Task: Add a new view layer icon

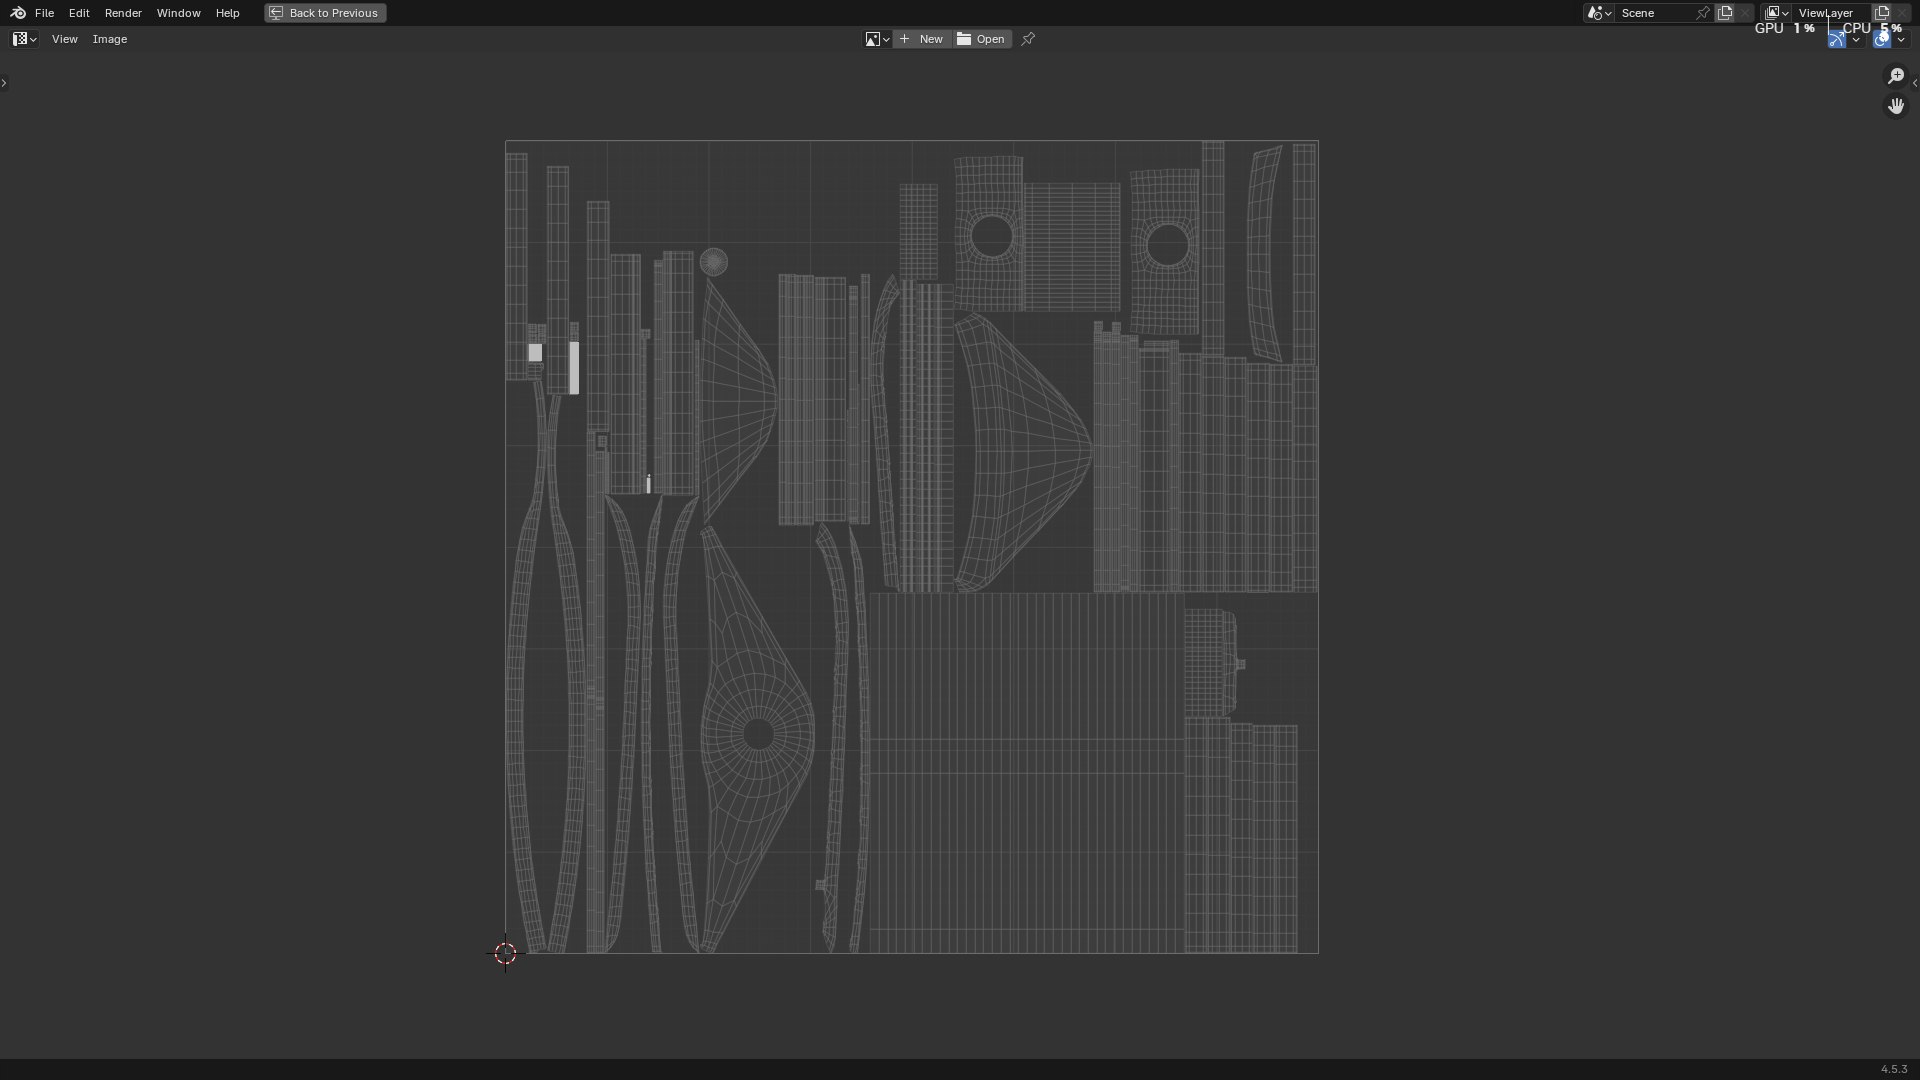Action: coord(1882,13)
